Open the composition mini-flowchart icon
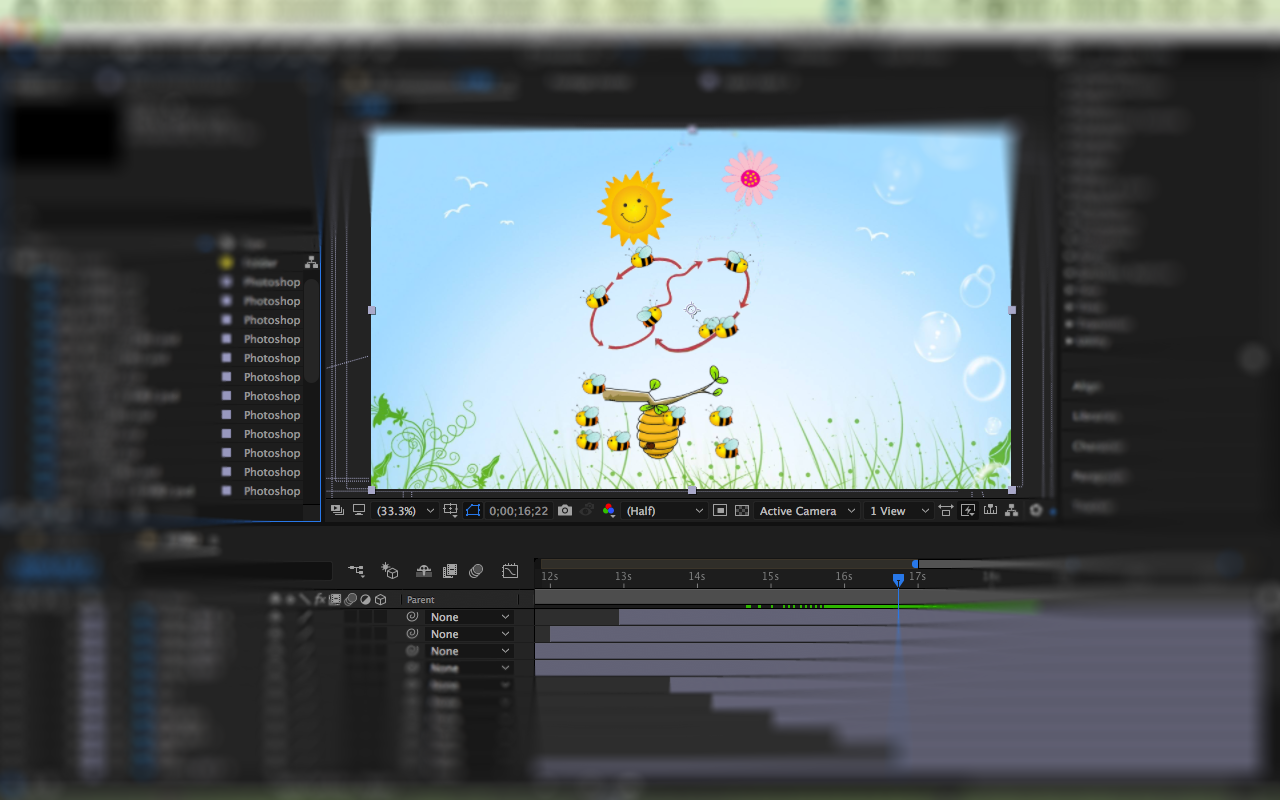The width and height of the screenshot is (1280, 800). click(356, 571)
